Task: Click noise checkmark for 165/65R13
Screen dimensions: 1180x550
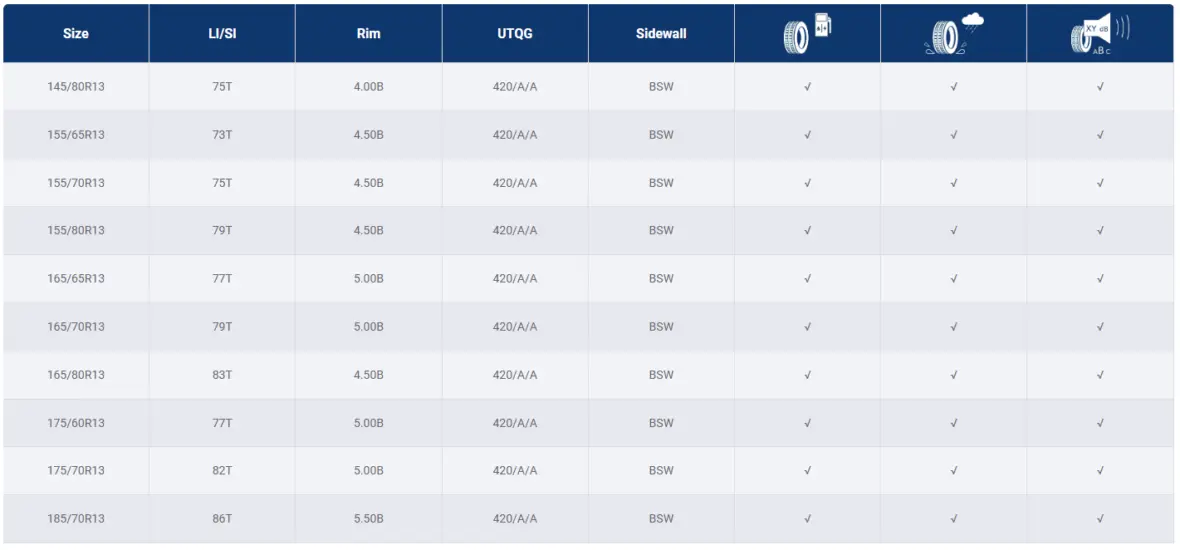Action: tap(1100, 279)
